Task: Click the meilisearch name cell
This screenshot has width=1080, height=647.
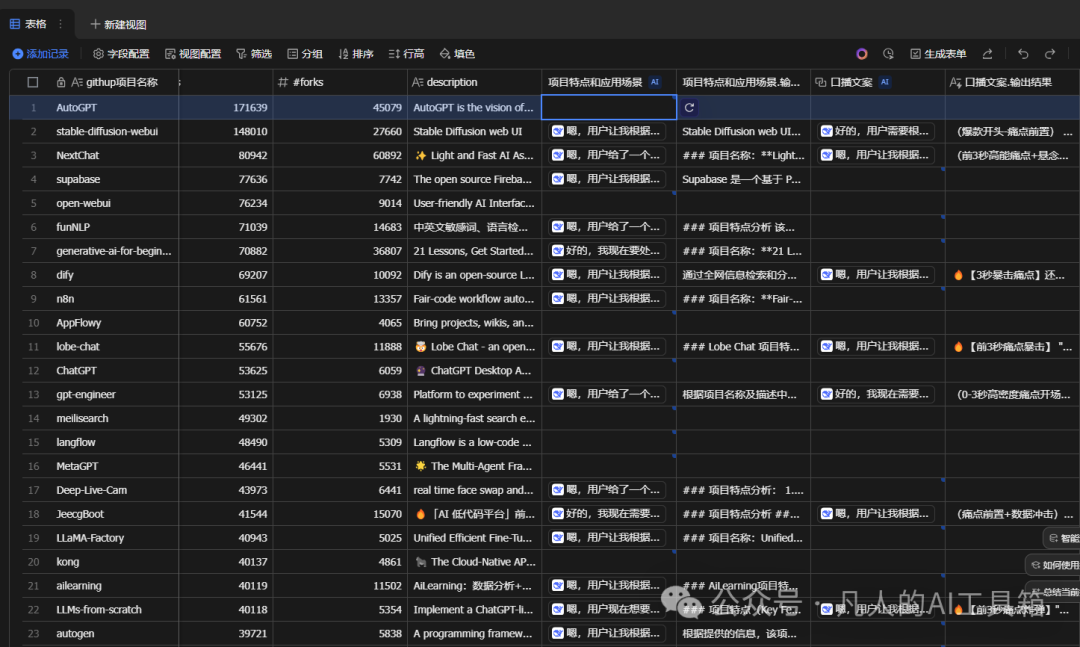Action: coord(113,418)
